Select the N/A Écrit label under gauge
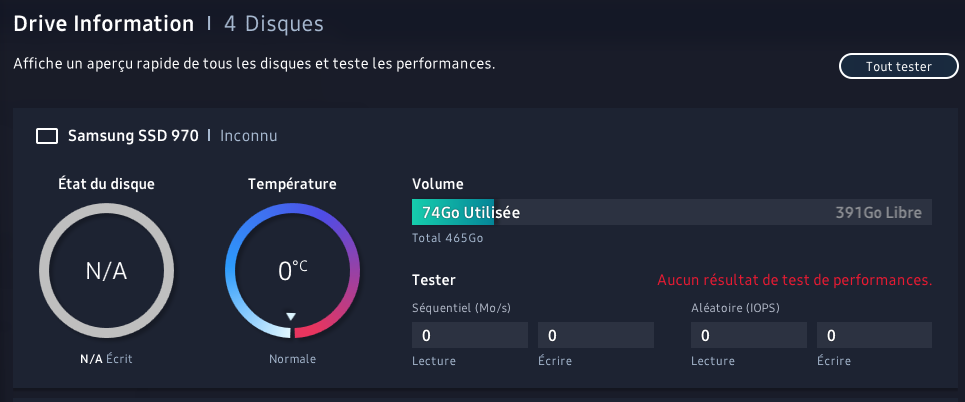965x402 pixels. pos(106,359)
